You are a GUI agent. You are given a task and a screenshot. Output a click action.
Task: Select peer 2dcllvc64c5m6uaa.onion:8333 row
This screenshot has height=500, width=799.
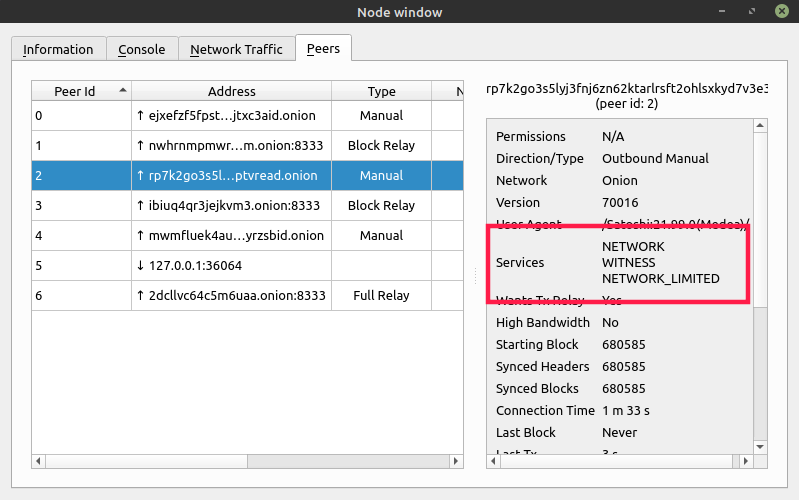tap(247, 296)
